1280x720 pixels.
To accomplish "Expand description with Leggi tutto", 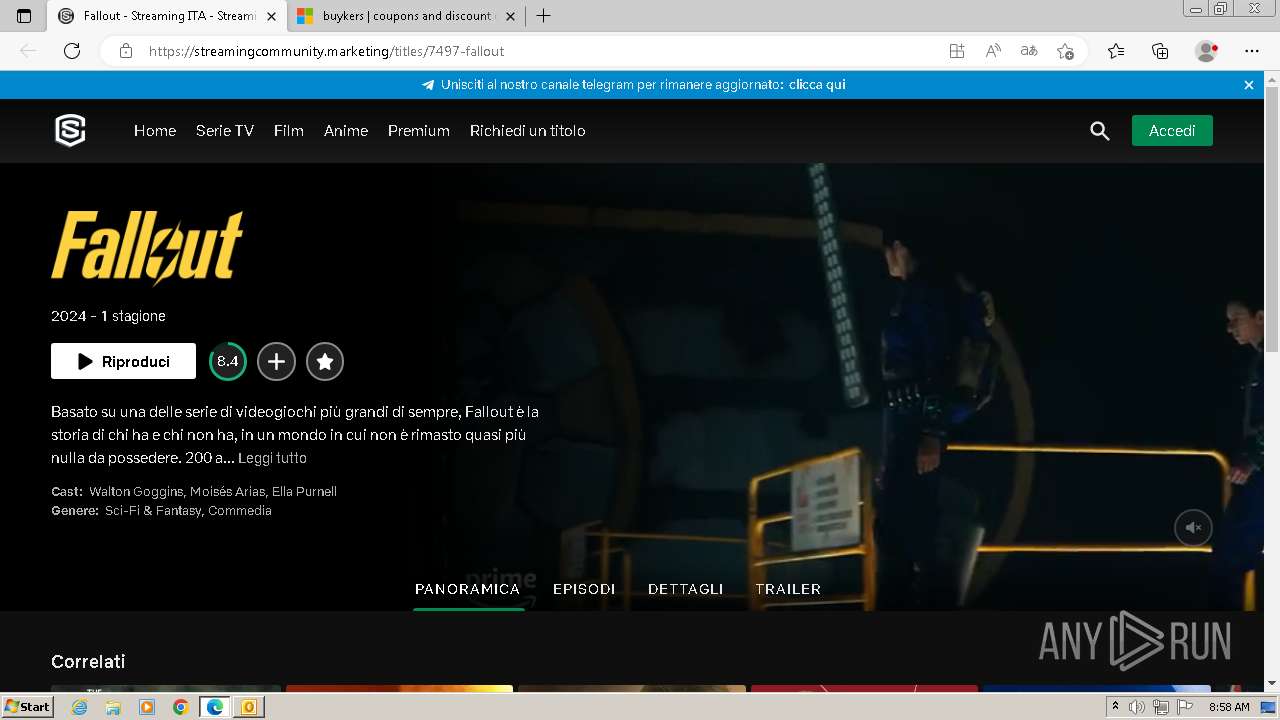I will (272, 458).
